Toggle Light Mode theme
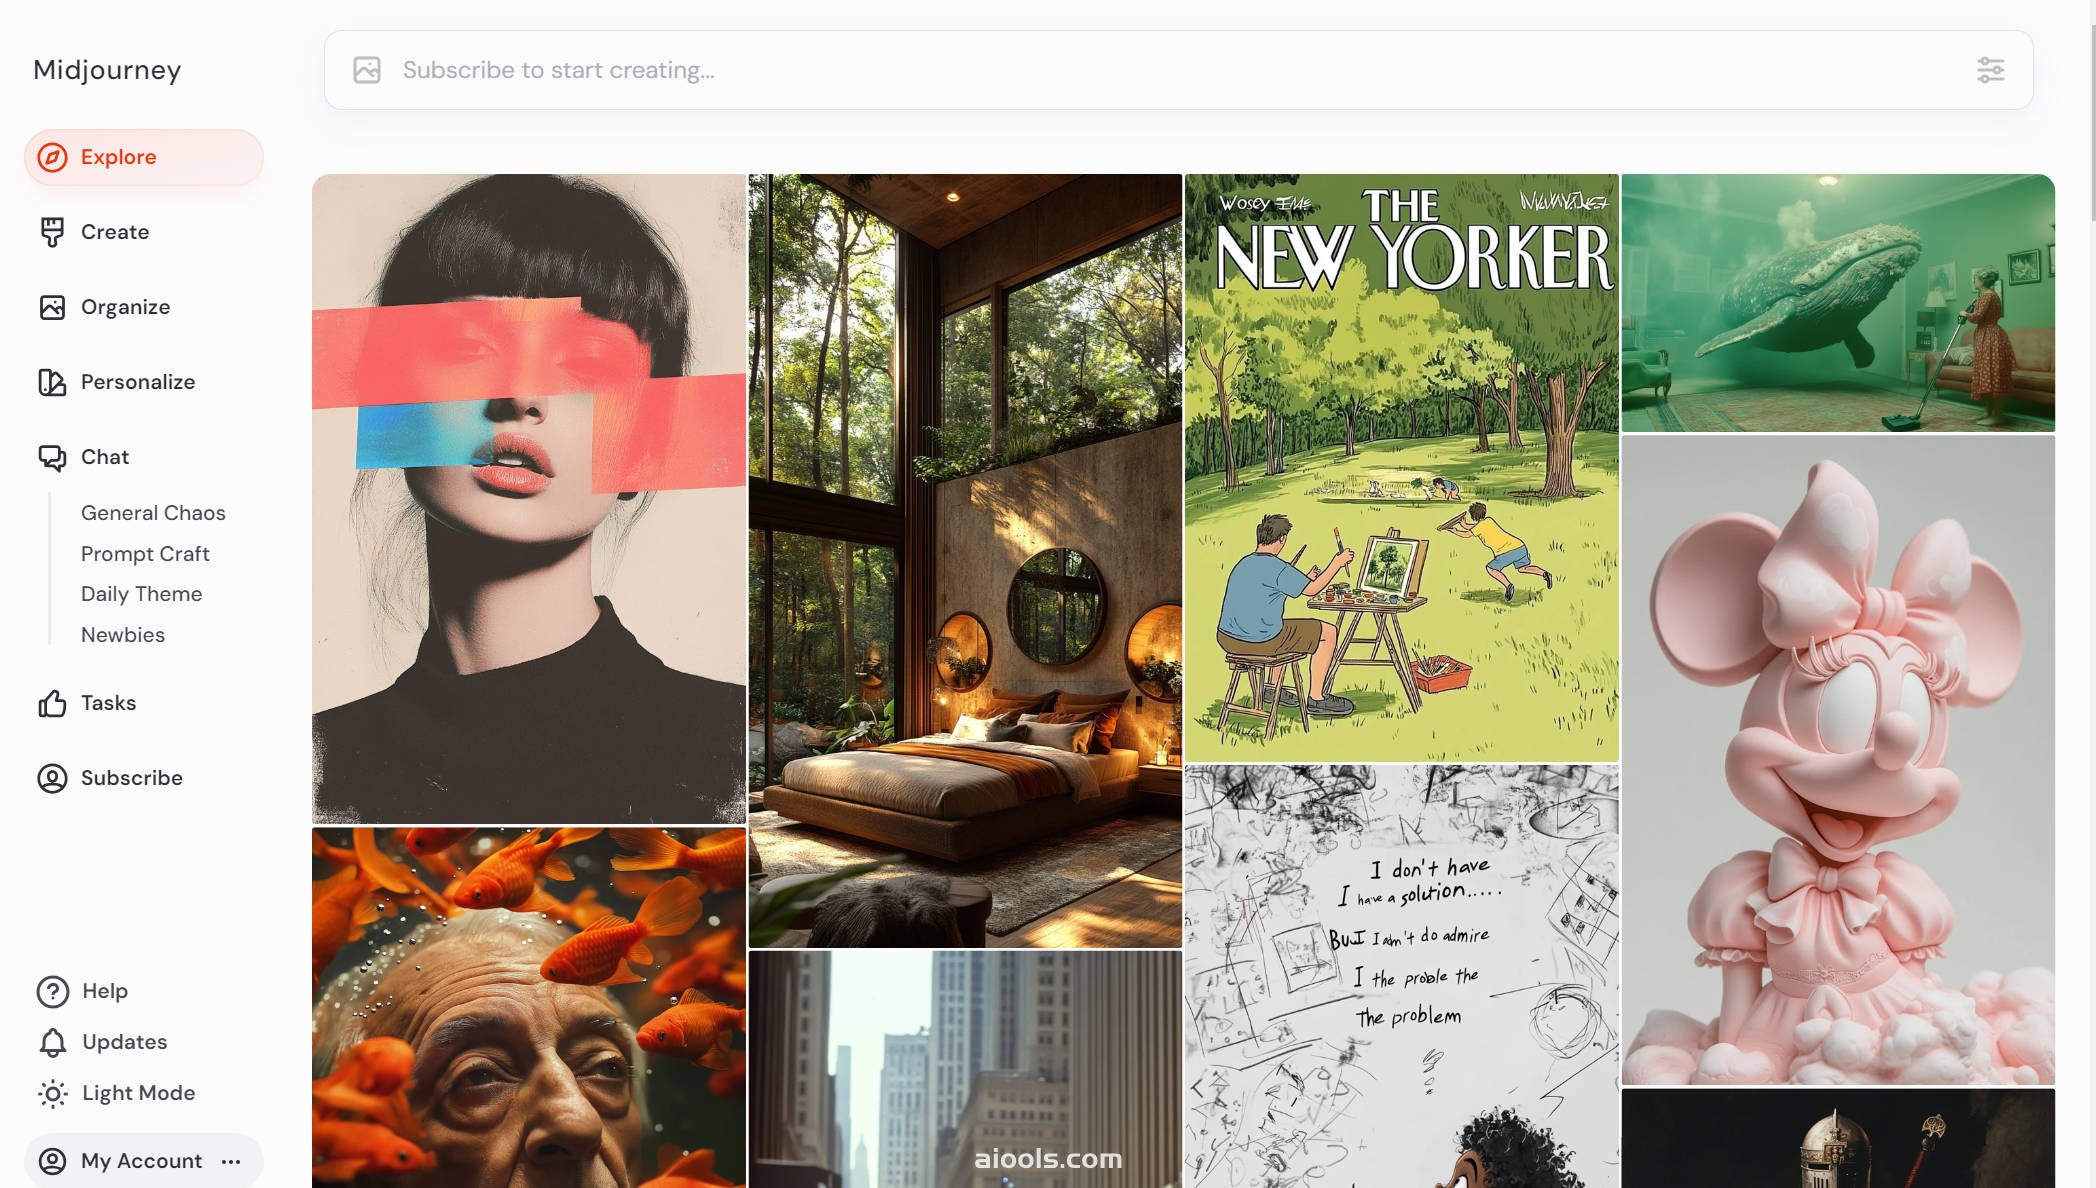Viewport: 2096px width, 1188px height. click(116, 1093)
